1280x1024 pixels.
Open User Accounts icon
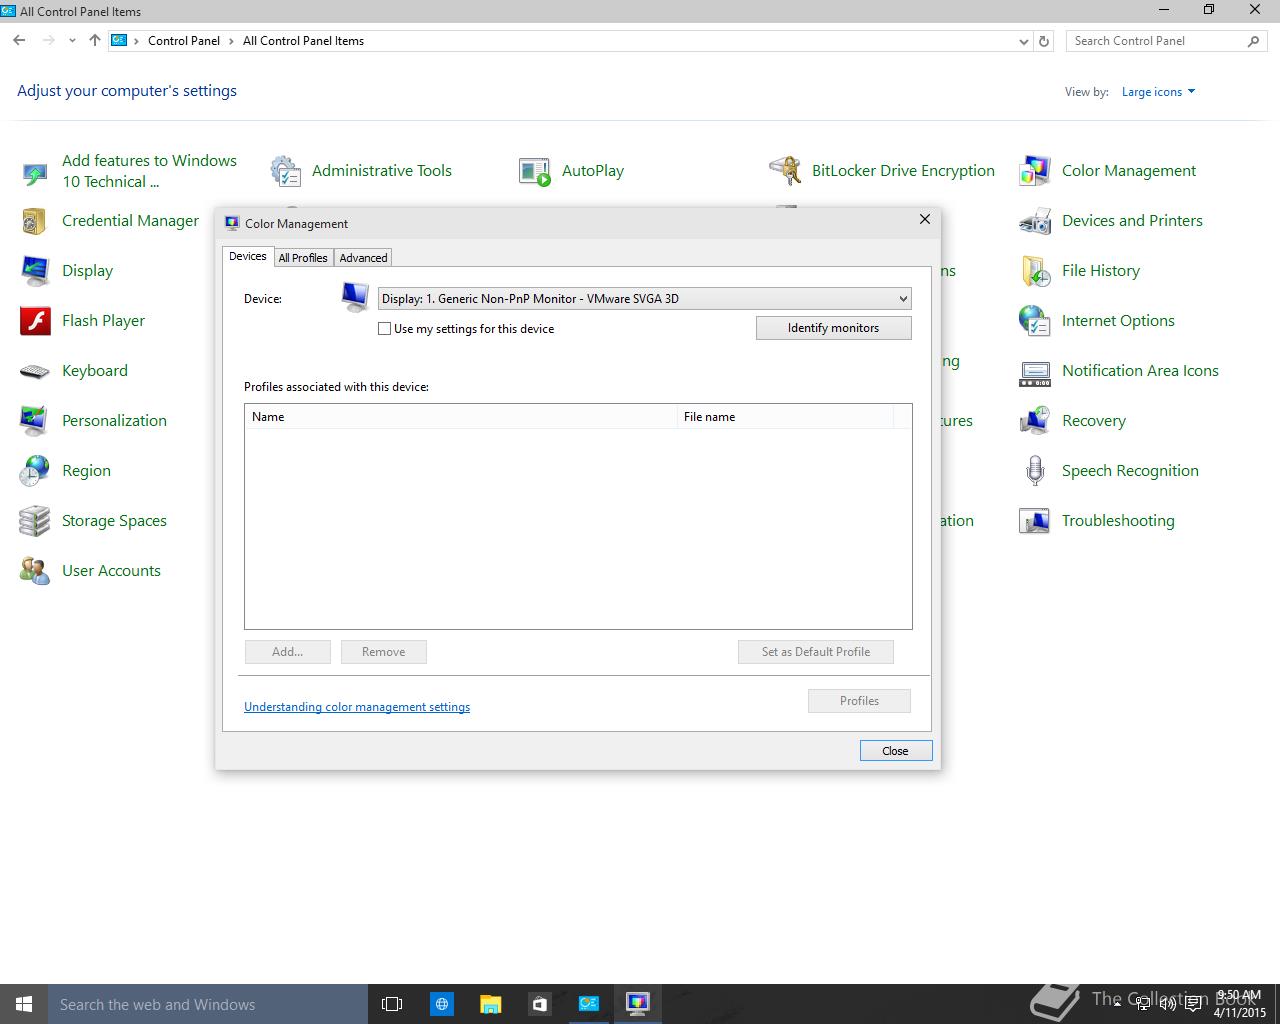[35, 571]
